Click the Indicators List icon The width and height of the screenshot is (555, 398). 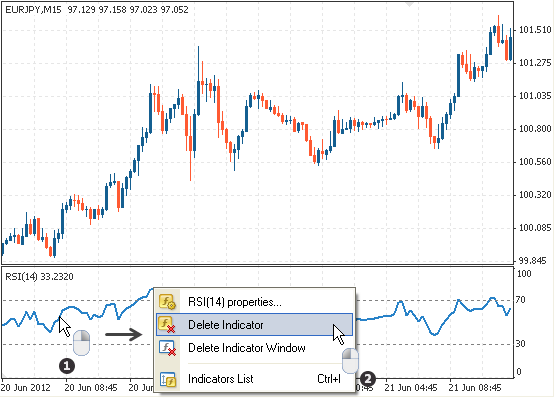pyautogui.click(x=167, y=379)
